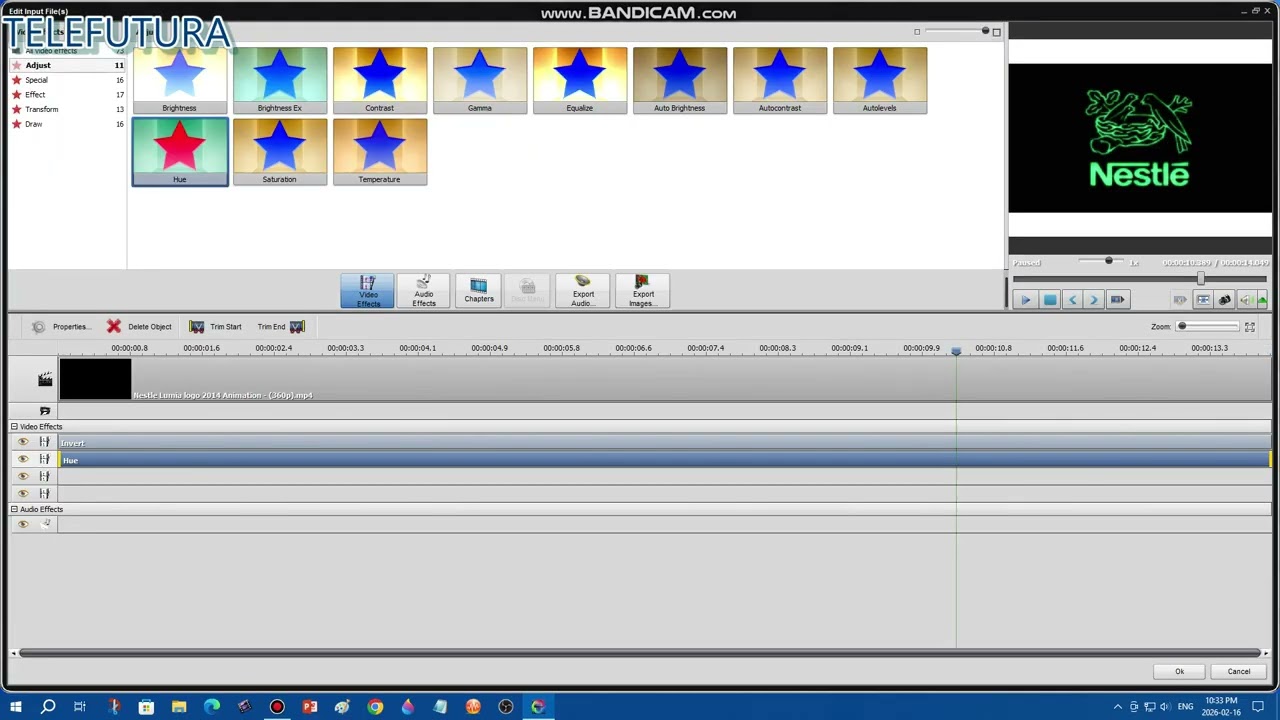Open Properties of the selected effect
This screenshot has height=720, width=1280.
(x=60, y=327)
